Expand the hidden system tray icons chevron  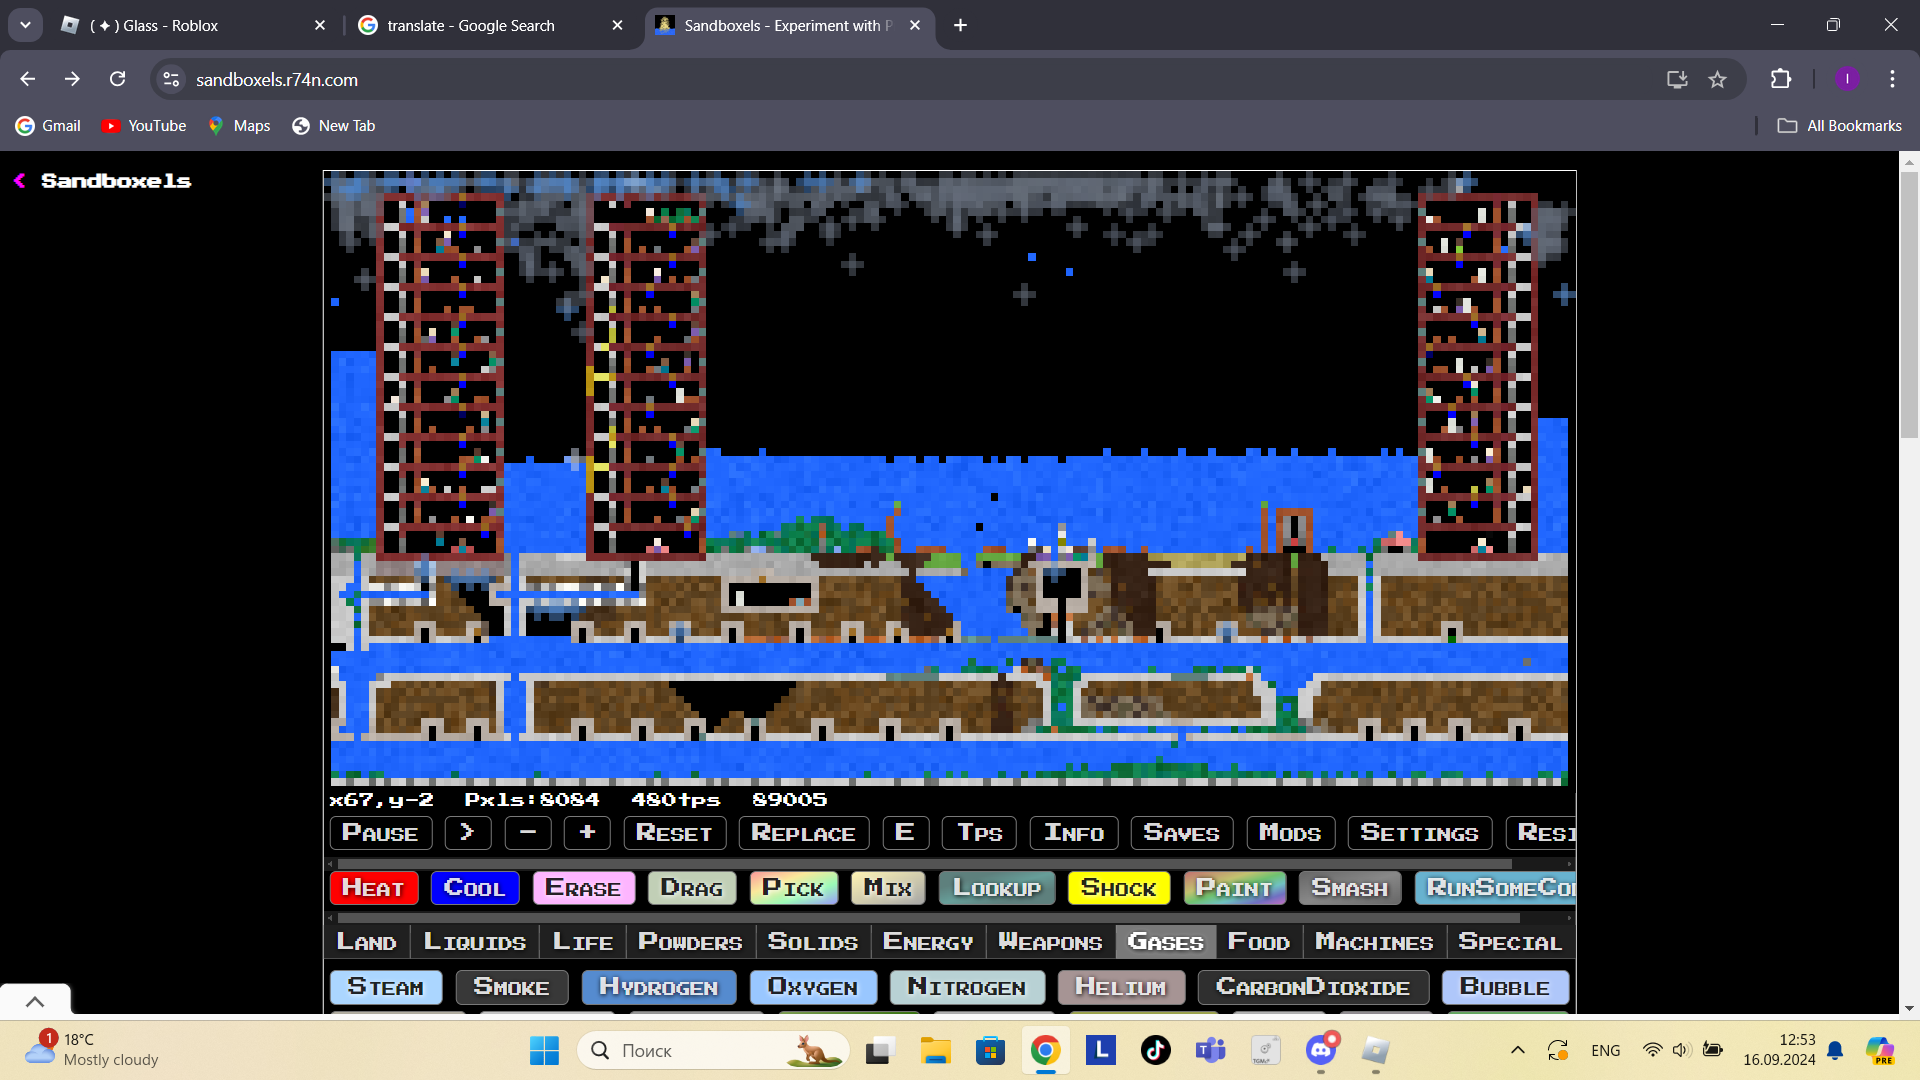click(1517, 1050)
